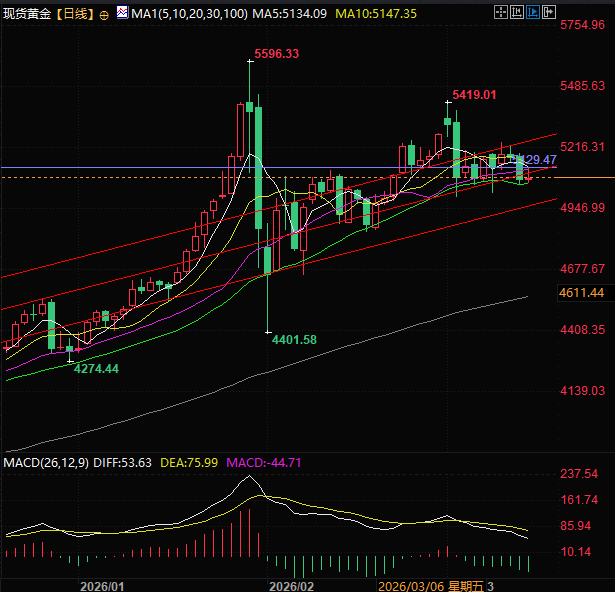Click the 4677.67 price axis label
This screenshot has height=592, width=615.
582,269
